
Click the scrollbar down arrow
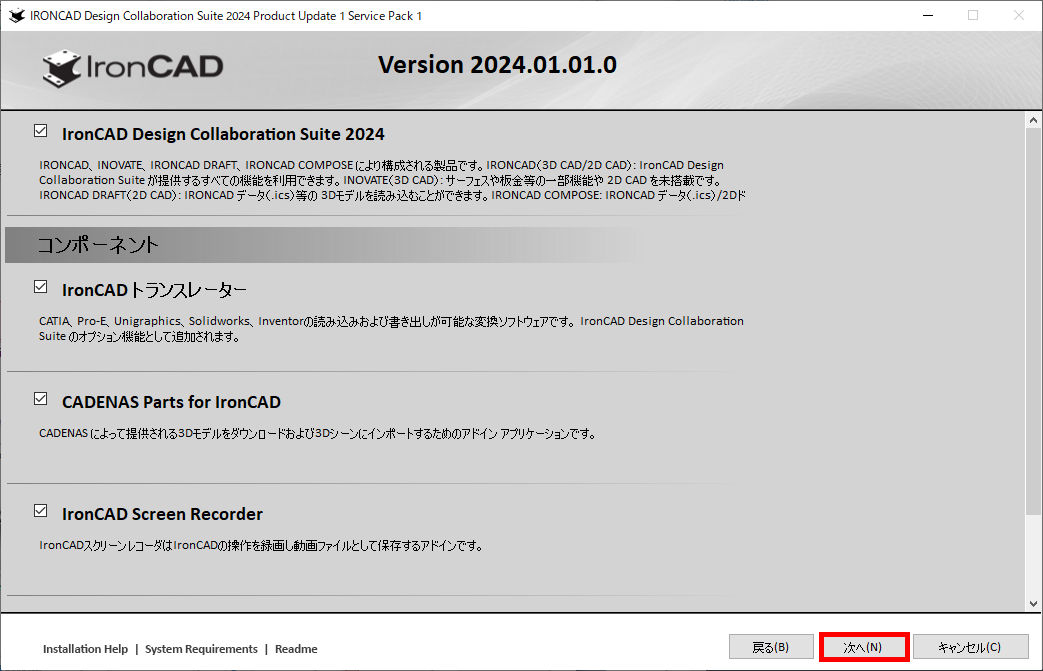(1034, 603)
